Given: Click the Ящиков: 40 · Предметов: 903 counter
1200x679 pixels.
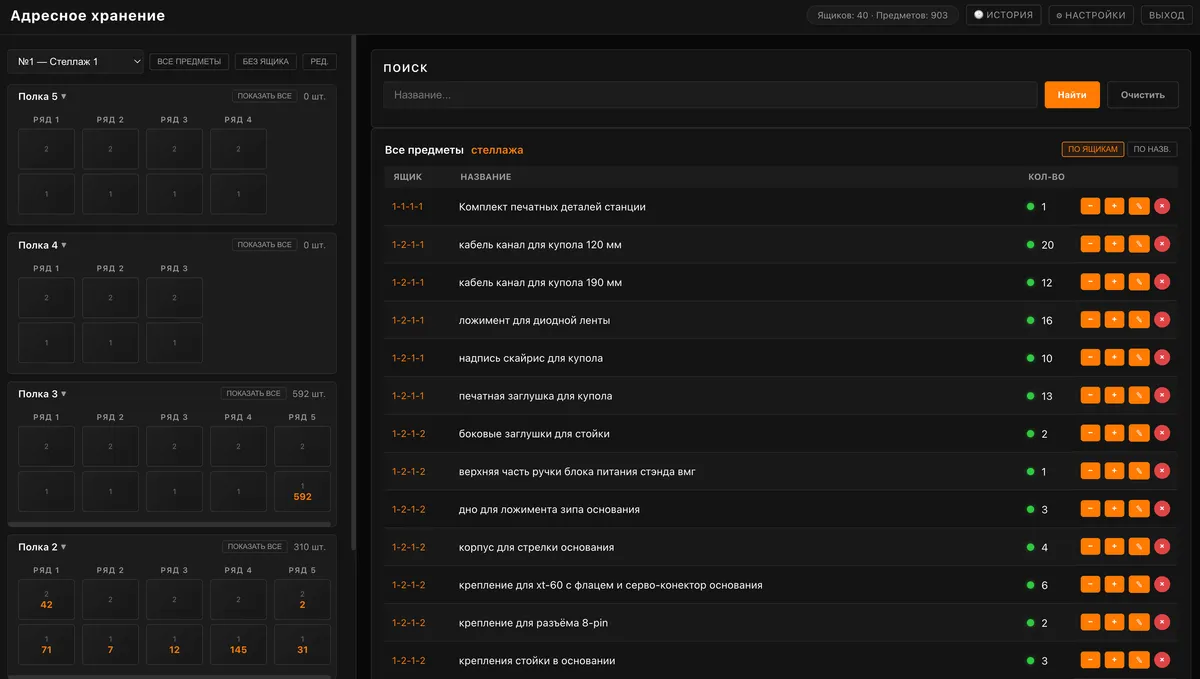Looking at the screenshot, I should click(882, 15).
